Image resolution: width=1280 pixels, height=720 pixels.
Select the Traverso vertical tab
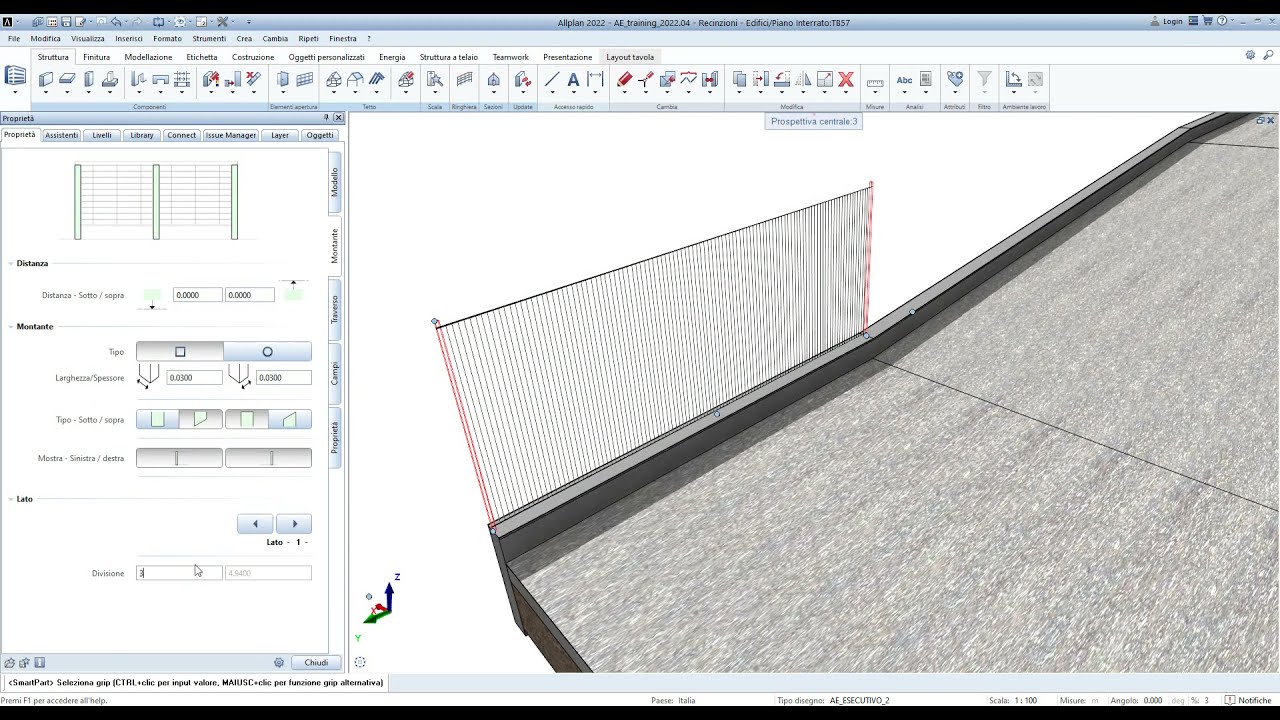pos(335,309)
